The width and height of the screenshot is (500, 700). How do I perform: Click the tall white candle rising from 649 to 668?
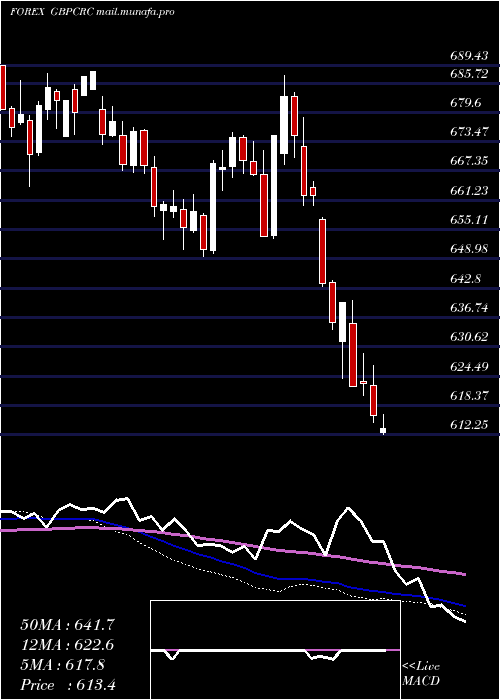(x=213, y=207)
